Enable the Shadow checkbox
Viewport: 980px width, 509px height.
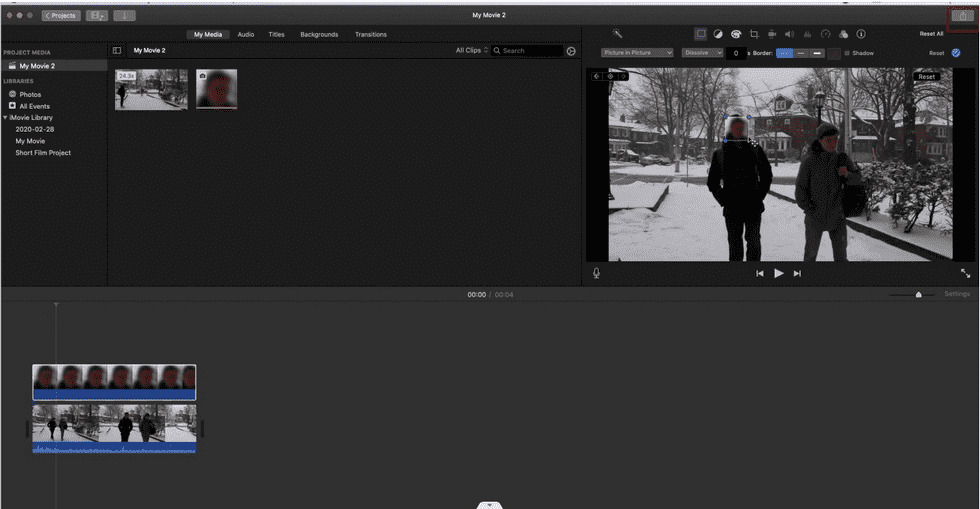[x=847, y=53]
